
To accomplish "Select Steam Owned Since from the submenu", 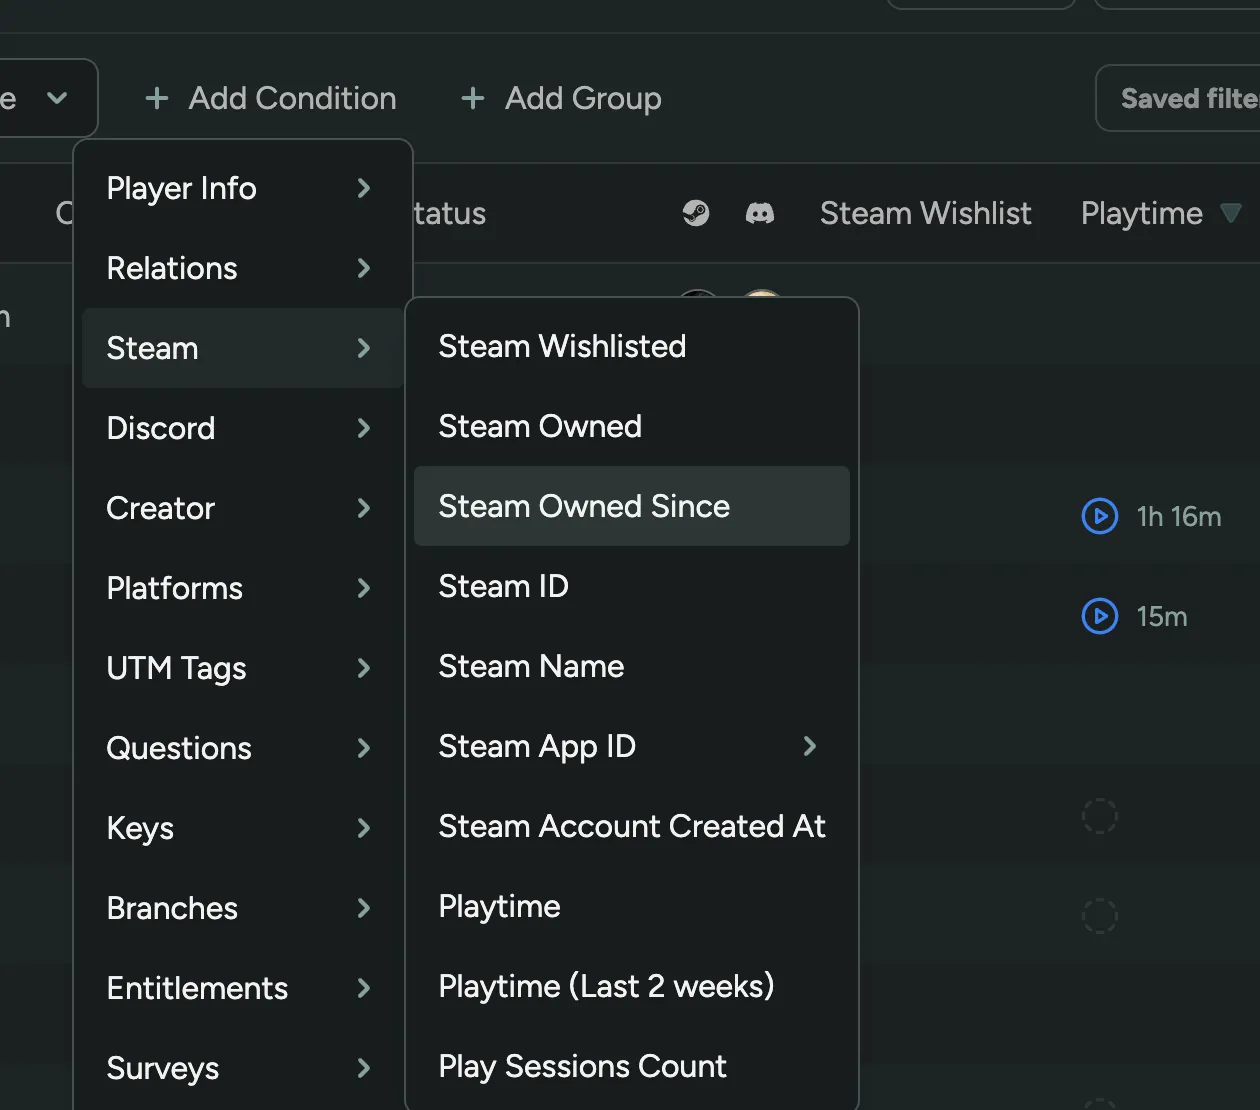I will pyautogui.click(x=583, y=506).
